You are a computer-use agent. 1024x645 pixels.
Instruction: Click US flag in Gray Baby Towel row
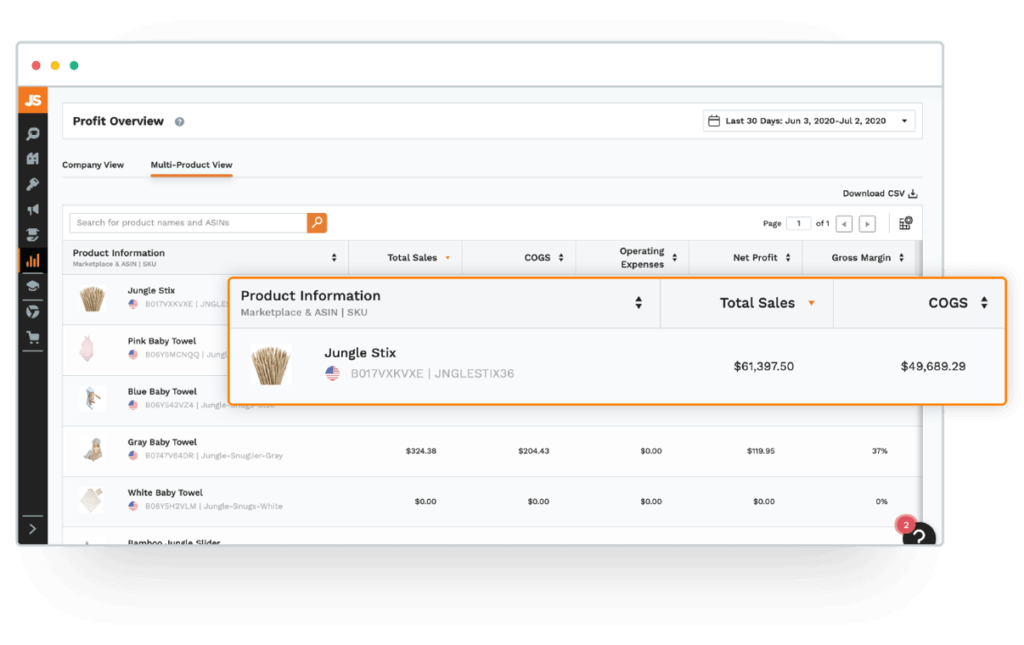tap(133, 455)
